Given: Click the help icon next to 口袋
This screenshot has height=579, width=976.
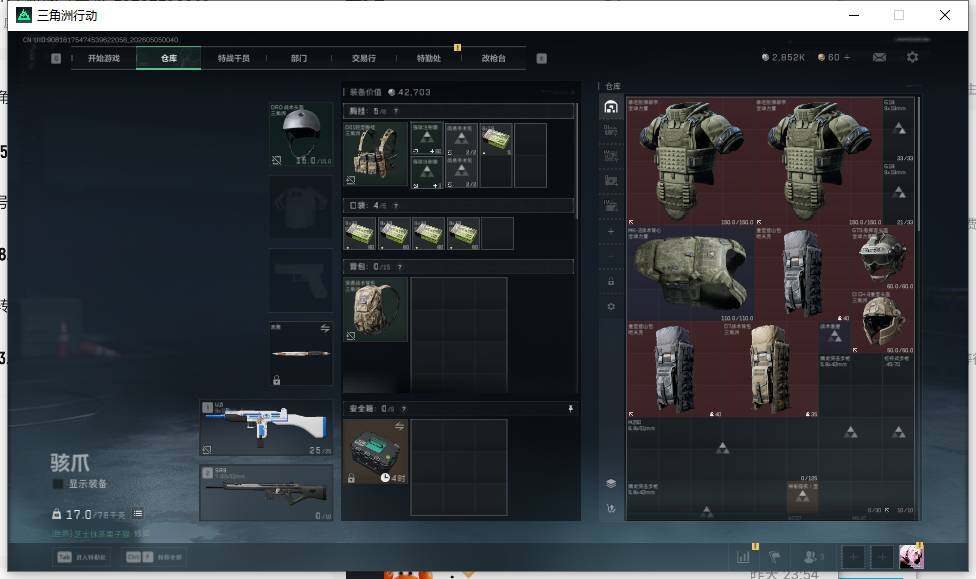Looking at the screenshot, I should (396, 205).
